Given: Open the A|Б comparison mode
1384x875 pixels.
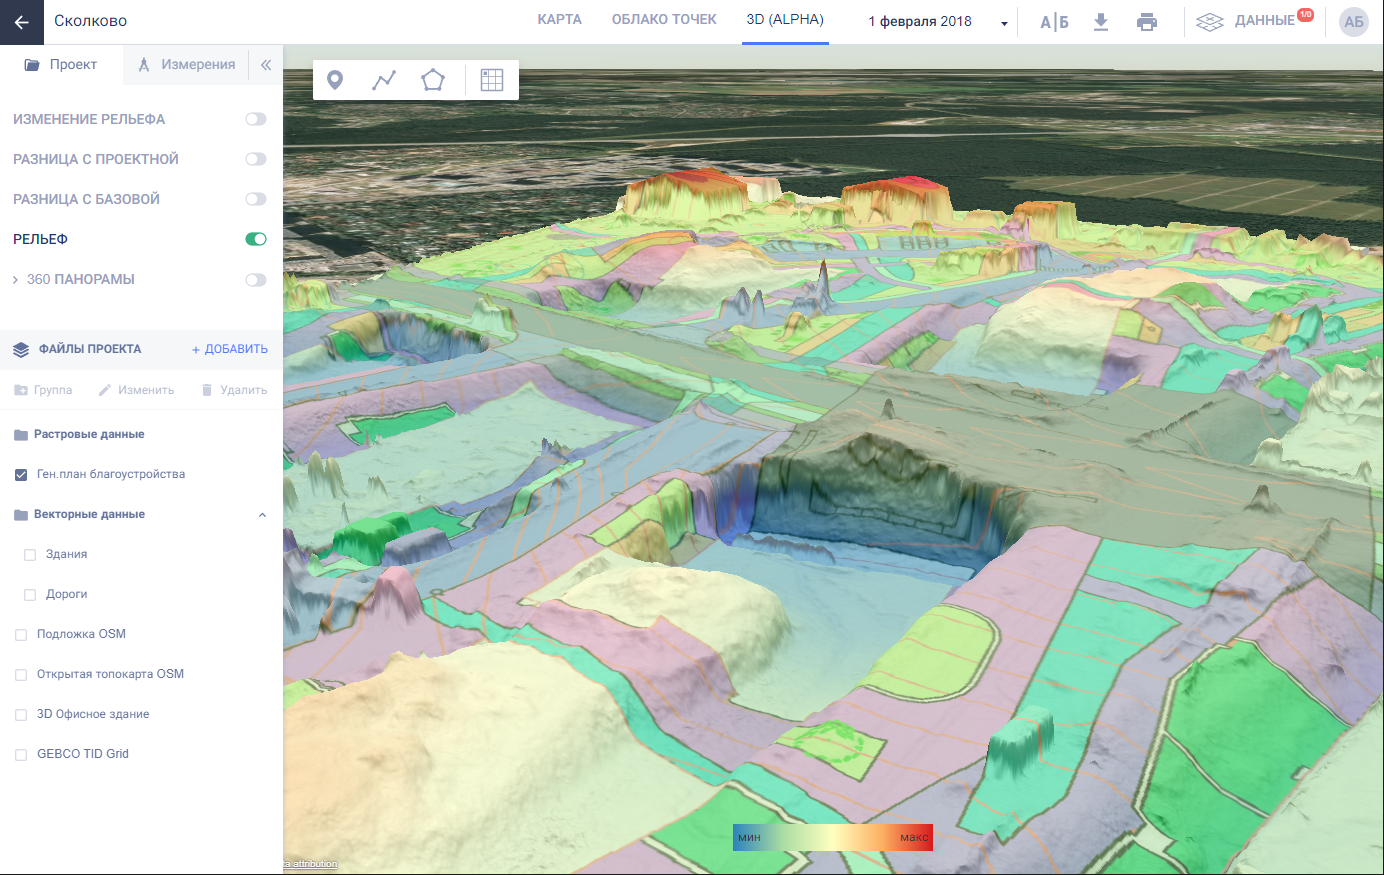Looking at the screenshot, I should point(1054,22).
